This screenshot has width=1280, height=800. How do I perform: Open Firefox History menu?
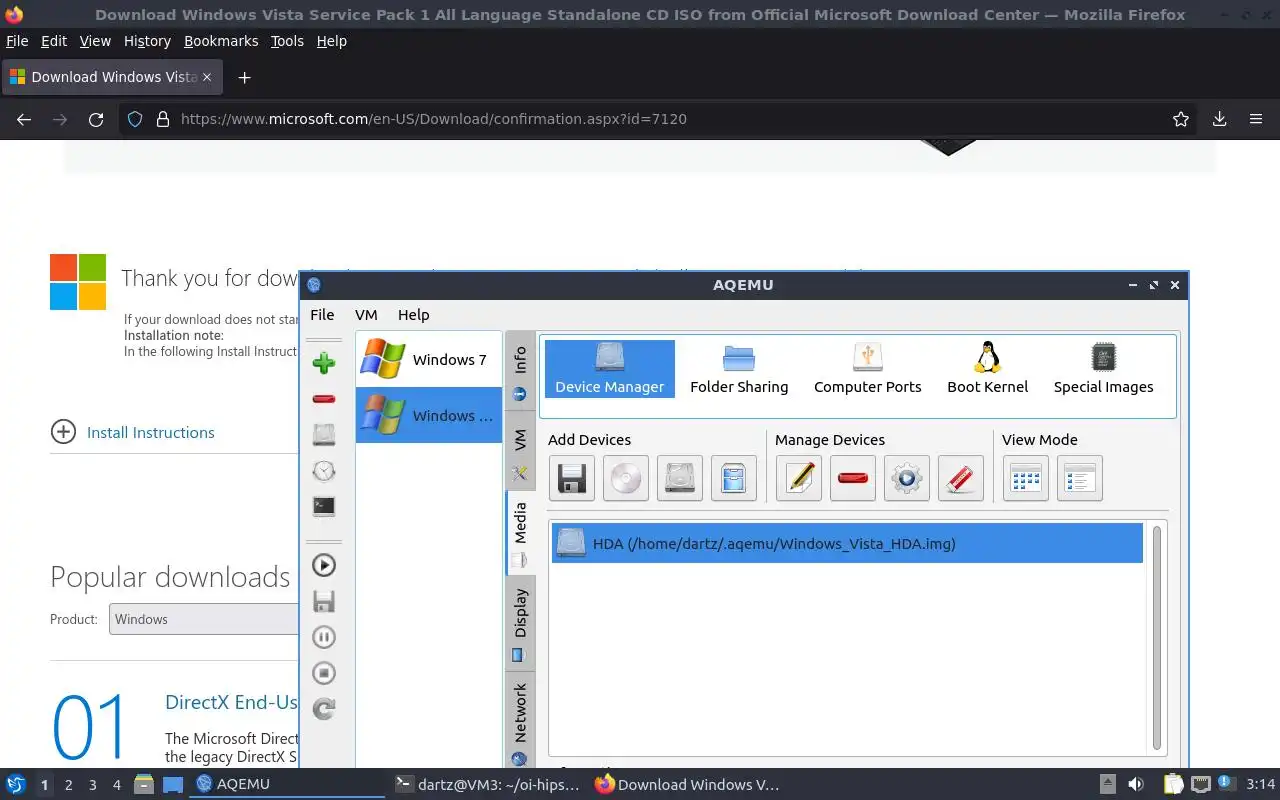[147, 41]
